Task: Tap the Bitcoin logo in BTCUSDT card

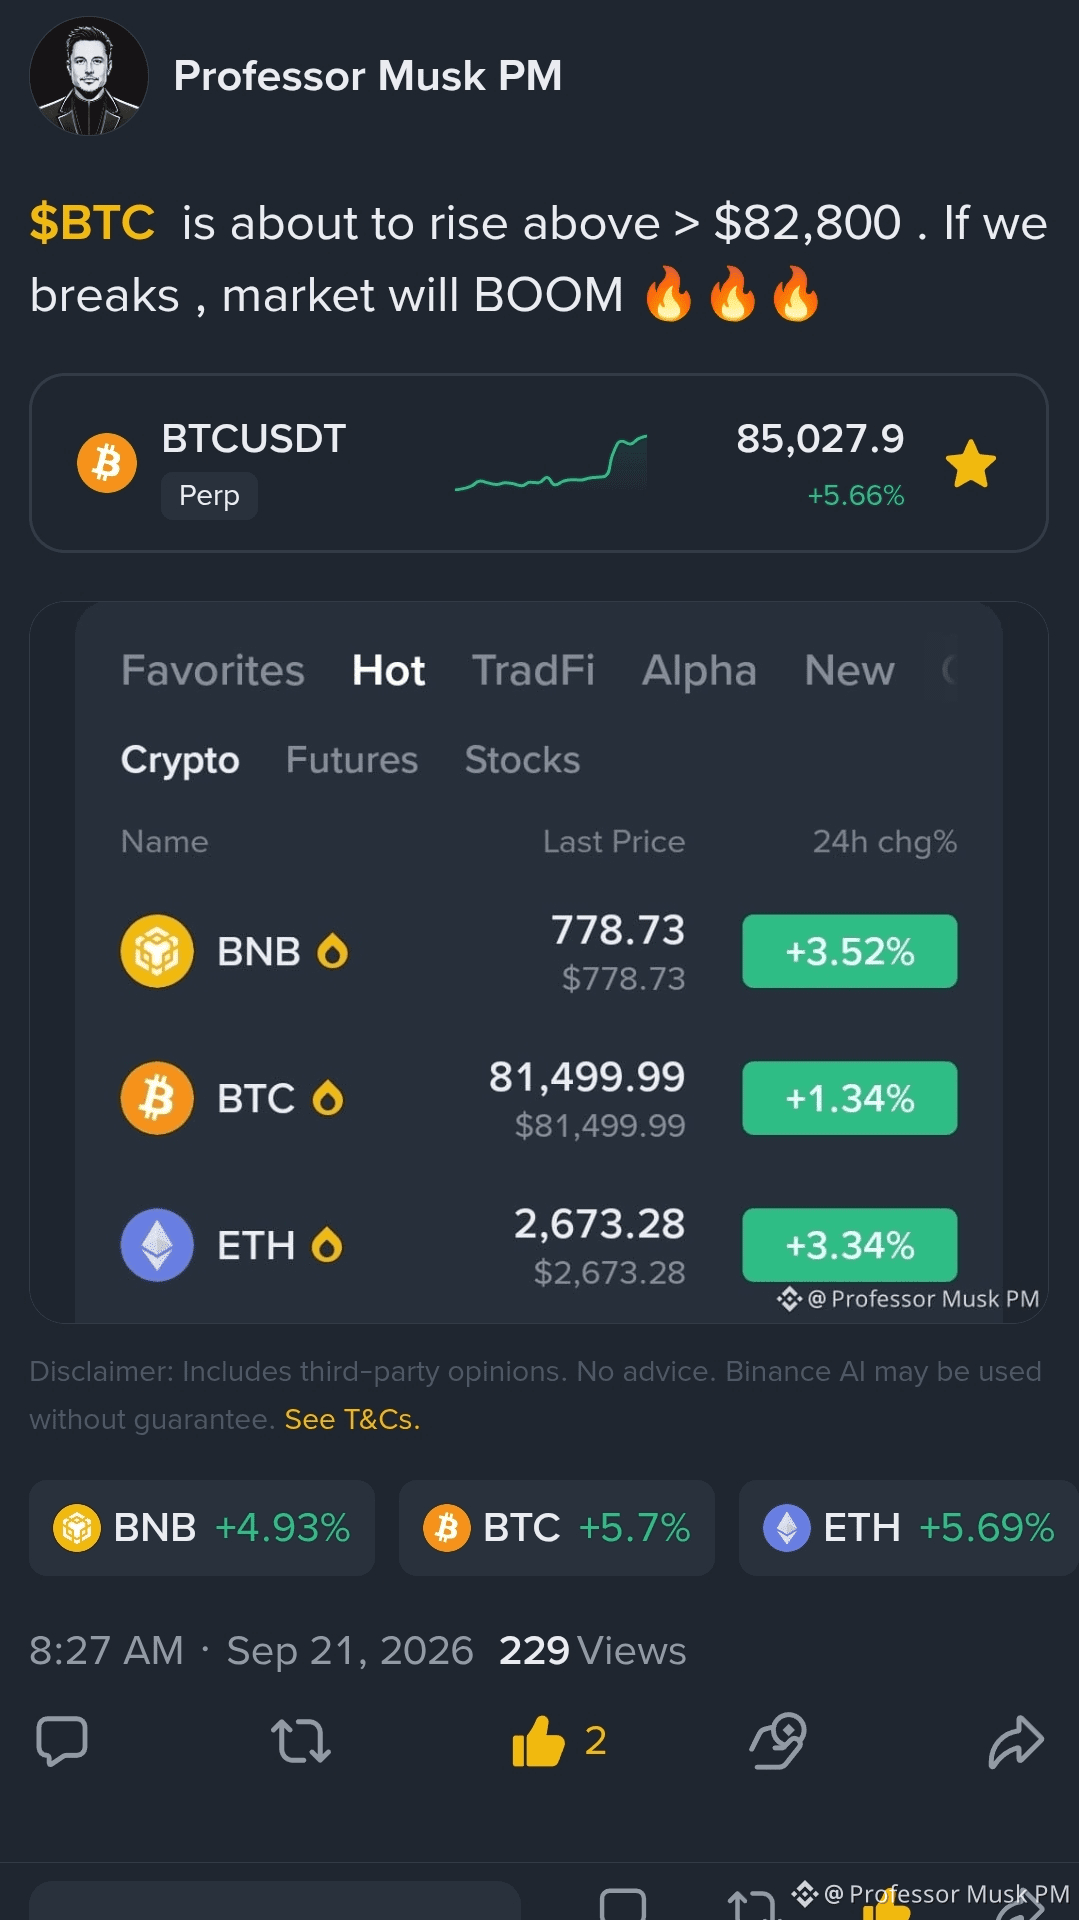Action: point(107,463)
